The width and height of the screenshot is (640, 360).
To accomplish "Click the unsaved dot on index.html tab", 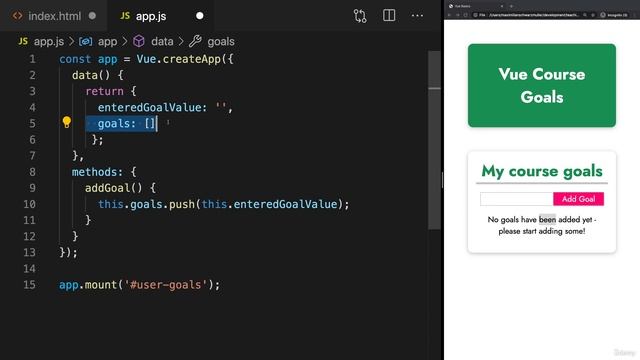I will click(x=92, y=16).
